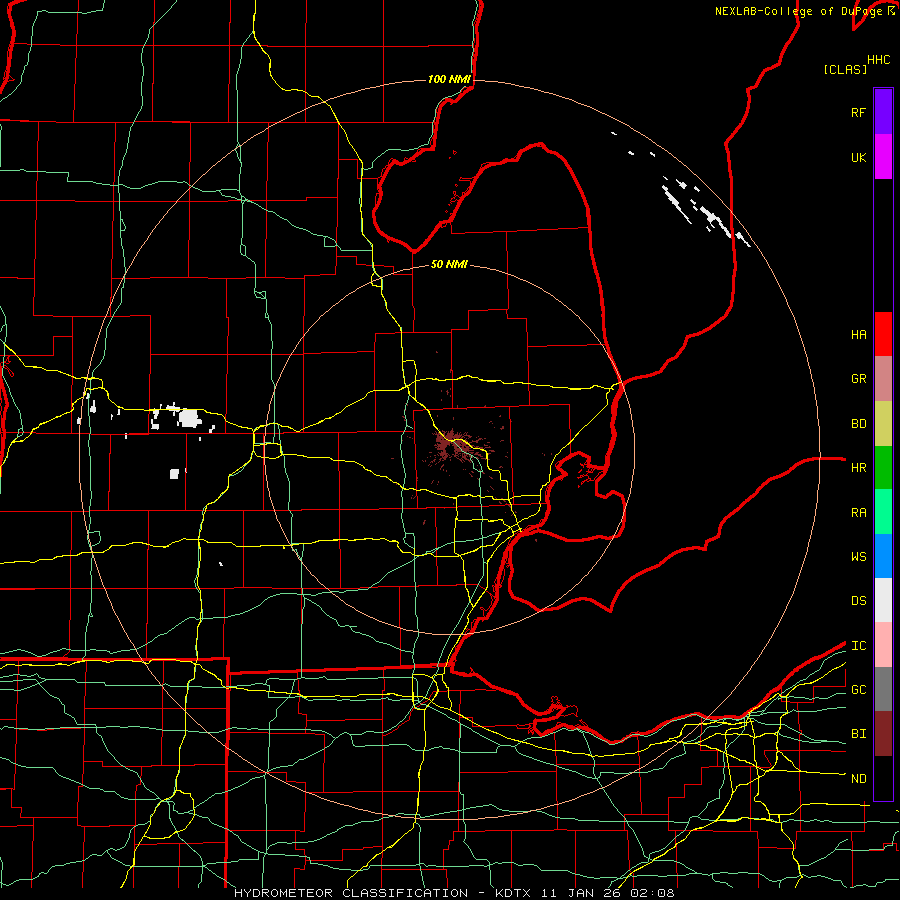Image resolution: width=900 pixels, height=900 pixels.
Task: Select the "HR" legend label
Action: click(858, 467)
